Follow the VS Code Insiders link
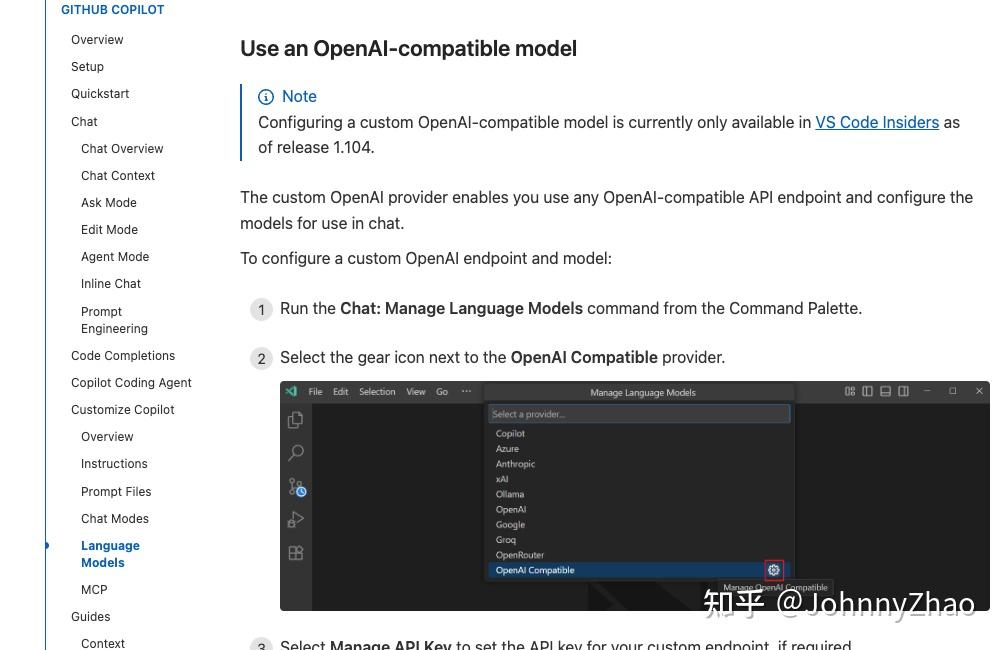This screenshot has width=1003, height=650. pyautogui.click(x=877, y=122)
